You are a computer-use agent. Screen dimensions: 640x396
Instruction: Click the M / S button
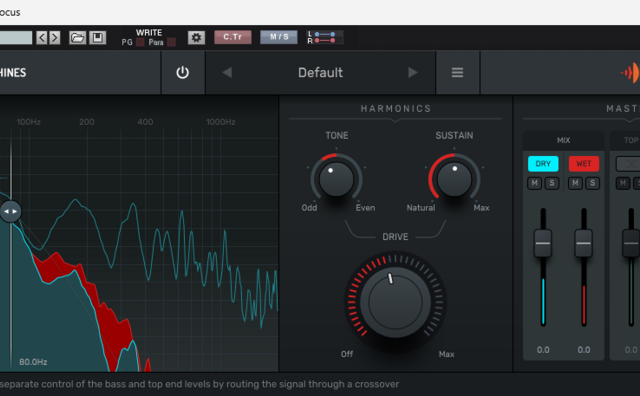click(x=279, y=37)
